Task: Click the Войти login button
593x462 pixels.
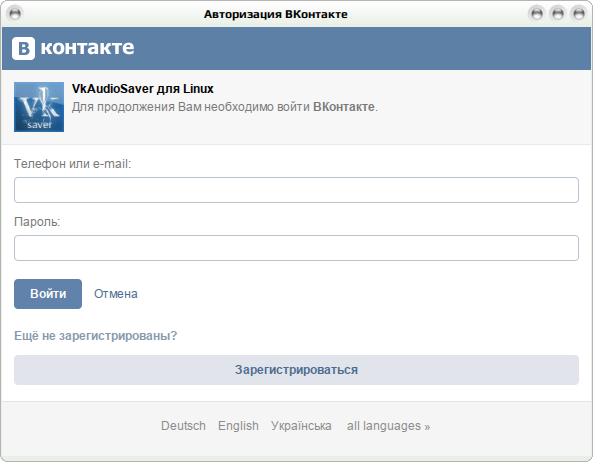Action: point(48,294)
